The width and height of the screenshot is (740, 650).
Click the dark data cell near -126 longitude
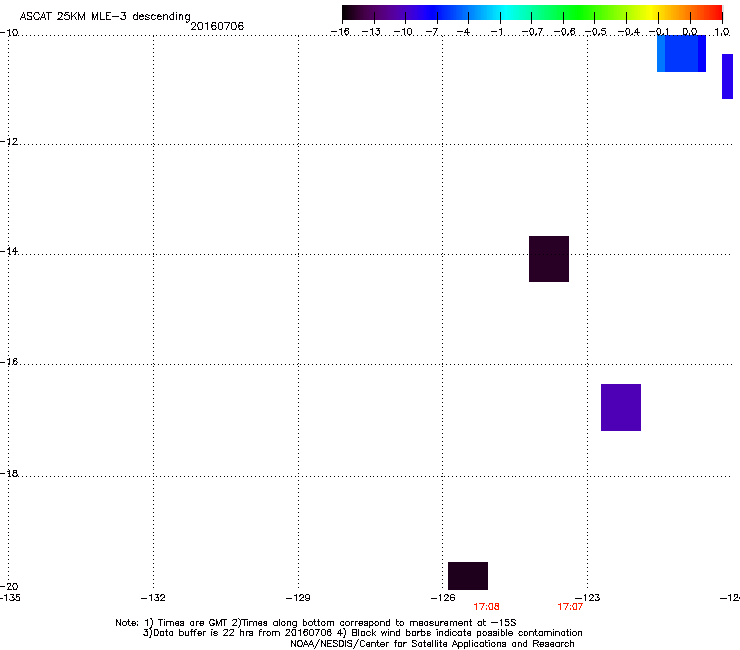(468, 576)
